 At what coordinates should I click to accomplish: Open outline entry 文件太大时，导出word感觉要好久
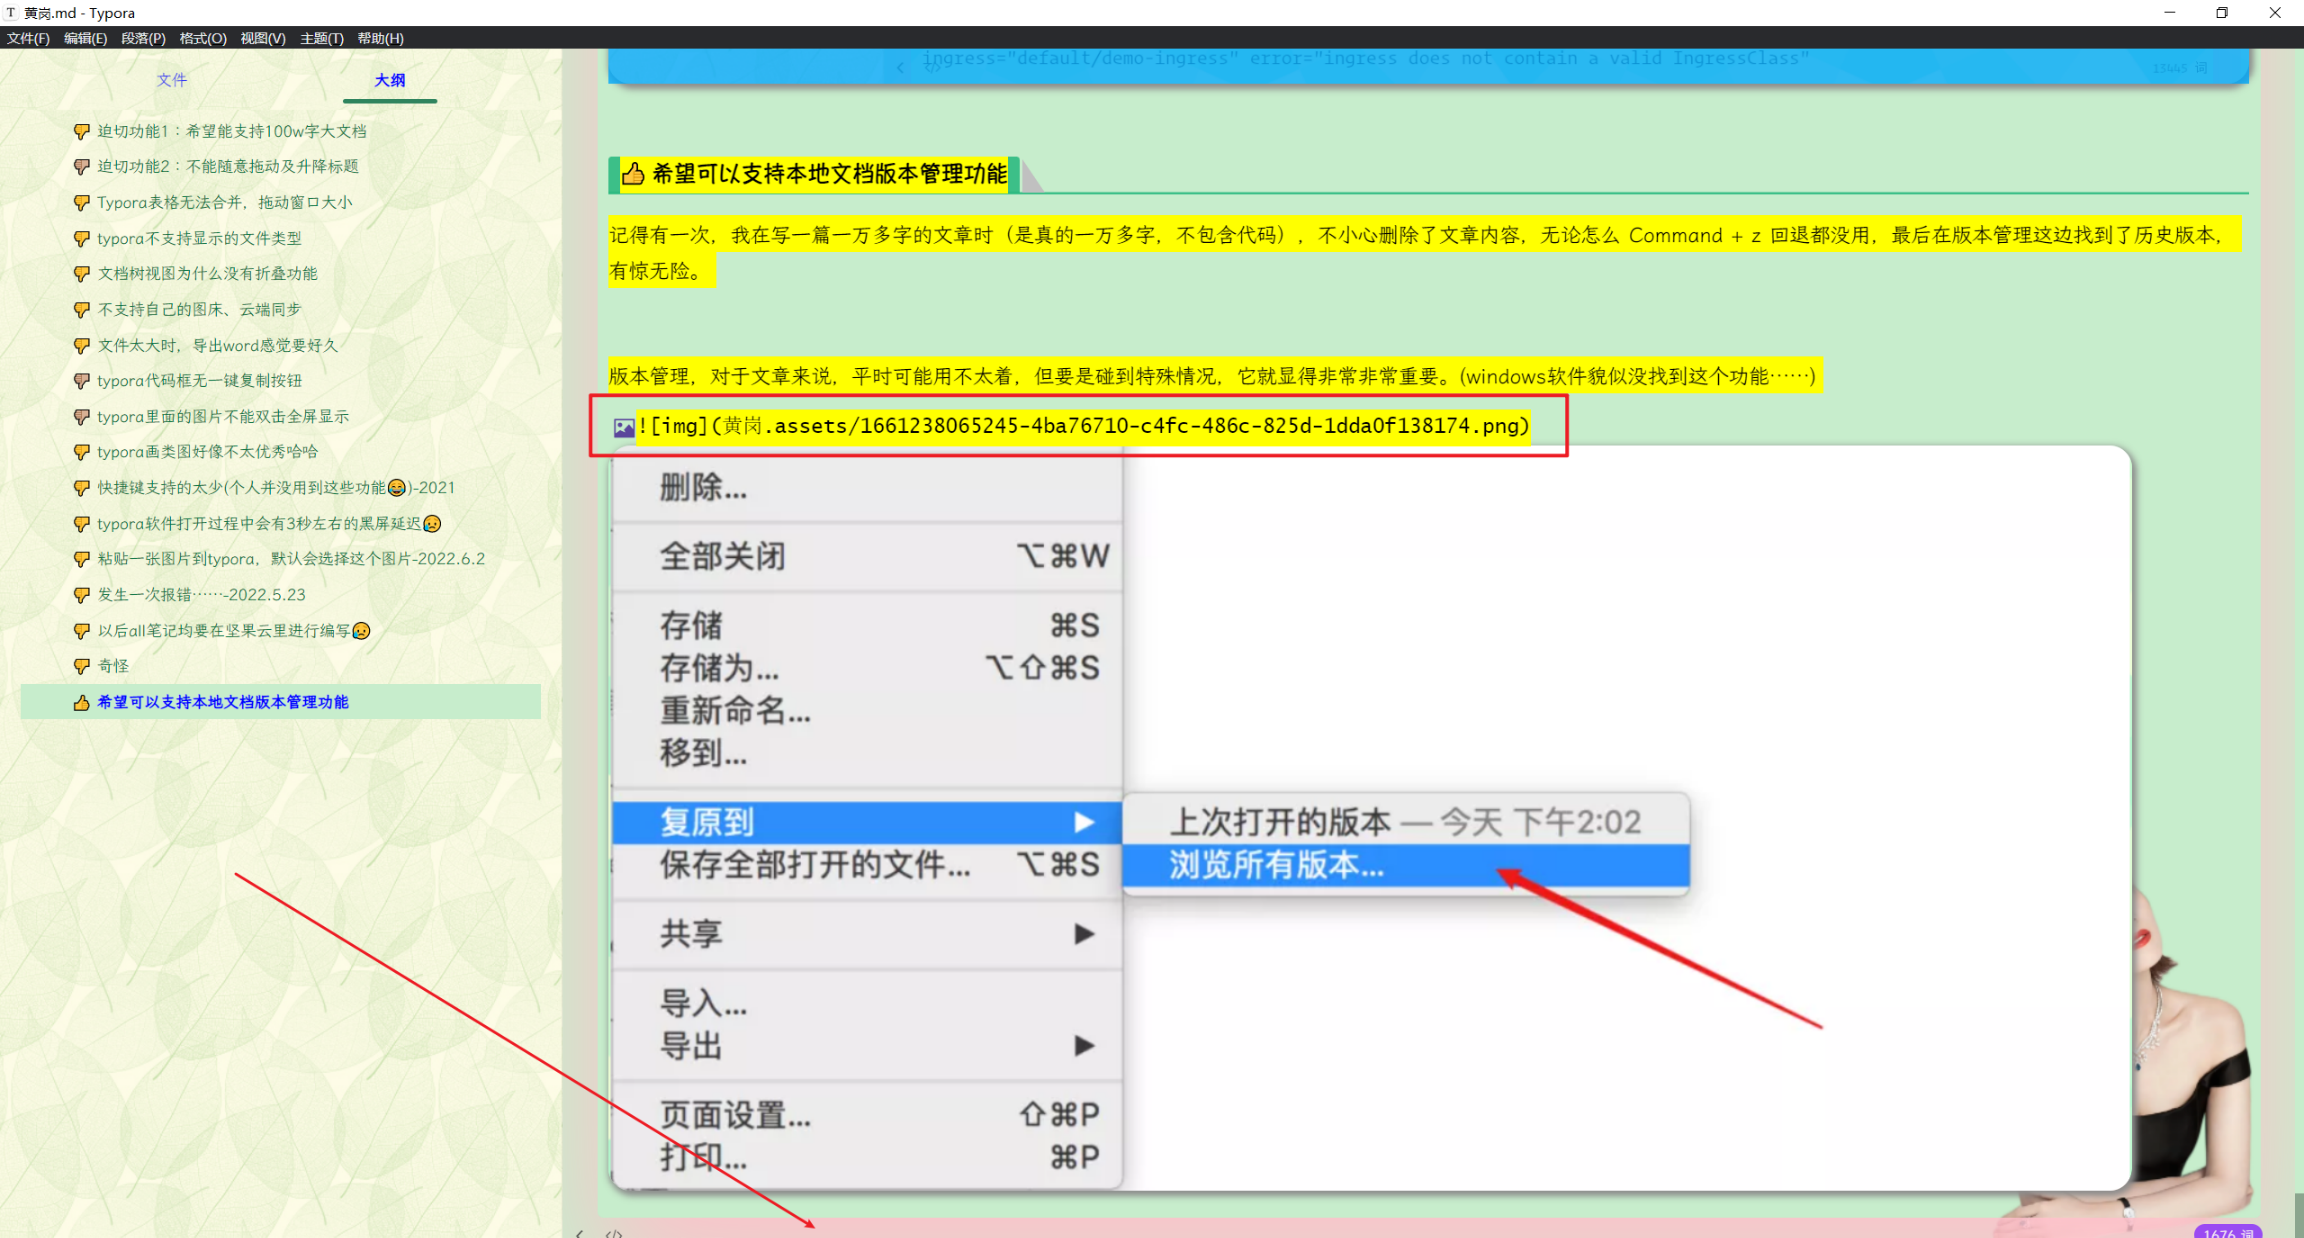tap(217, 345)
